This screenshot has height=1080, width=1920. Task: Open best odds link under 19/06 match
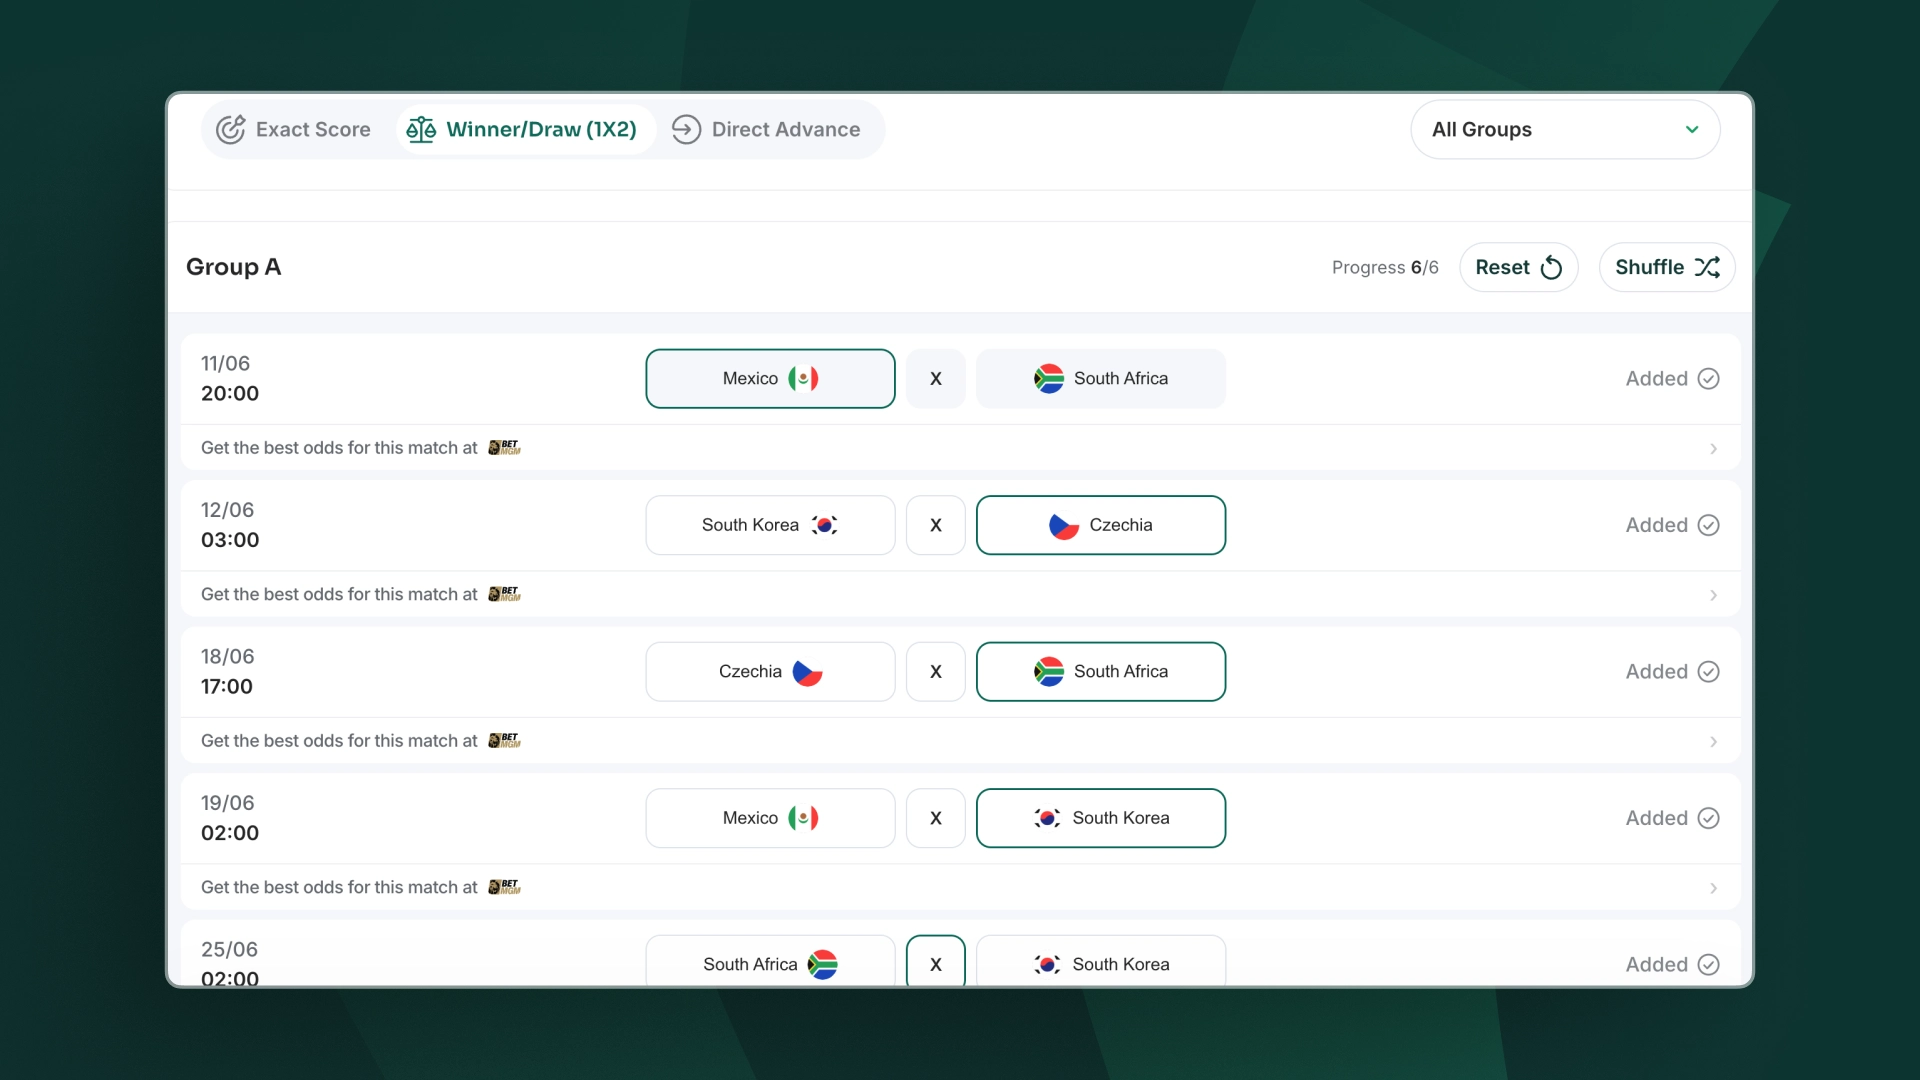click(x=960, y=887)
